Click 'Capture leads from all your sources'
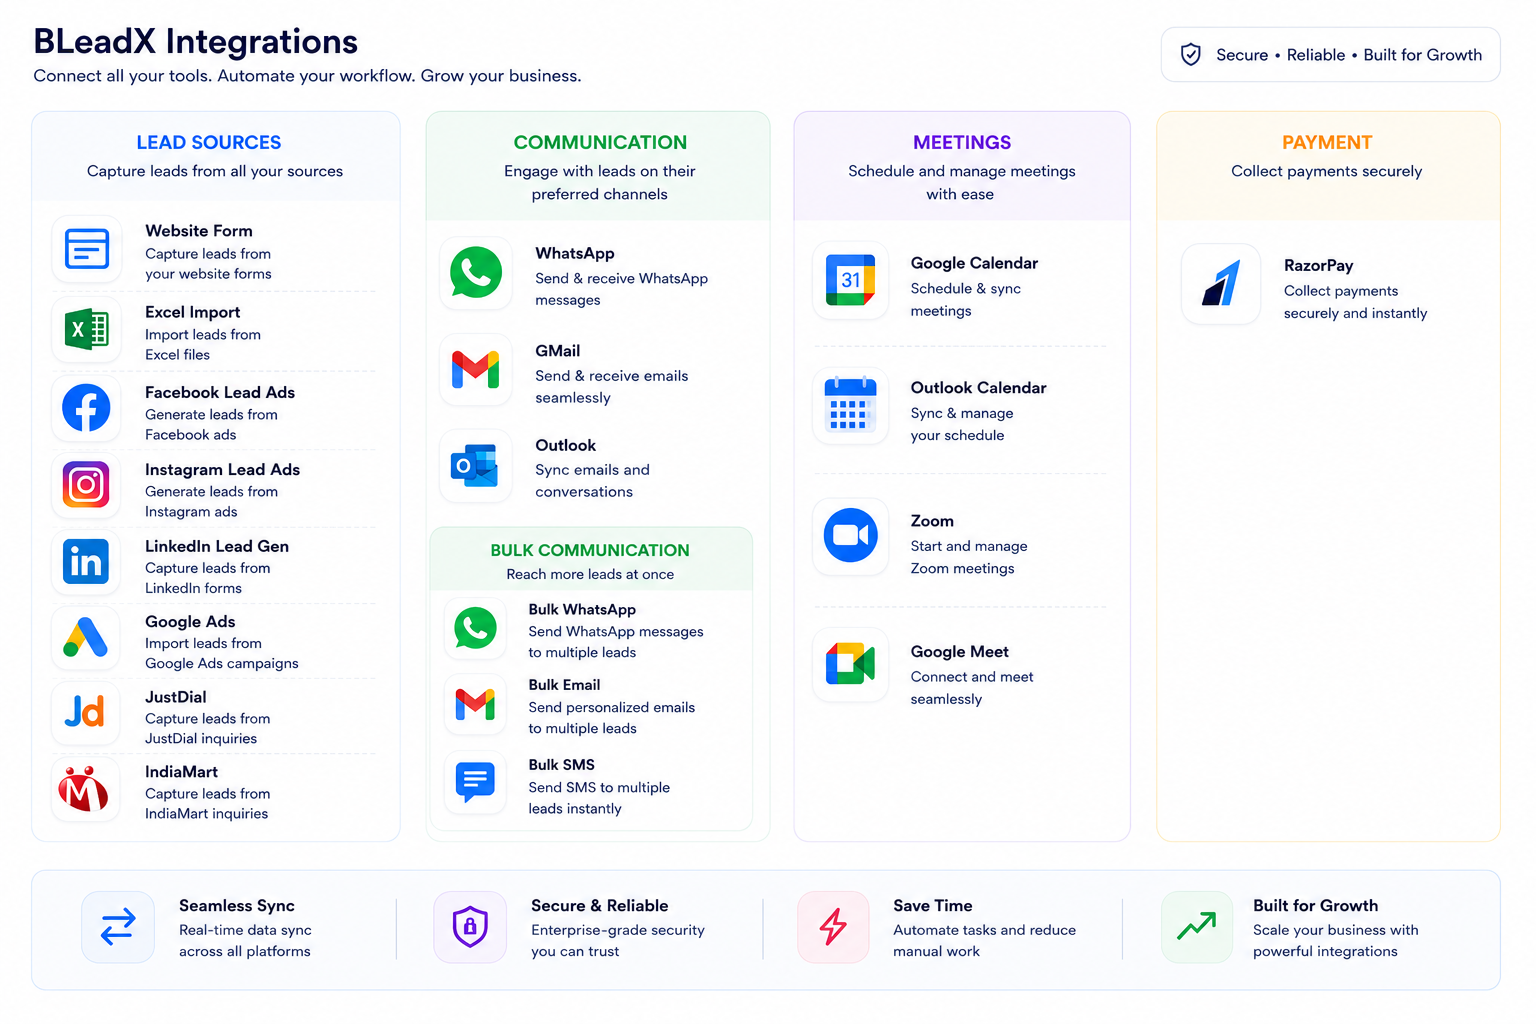 [215, 171]
